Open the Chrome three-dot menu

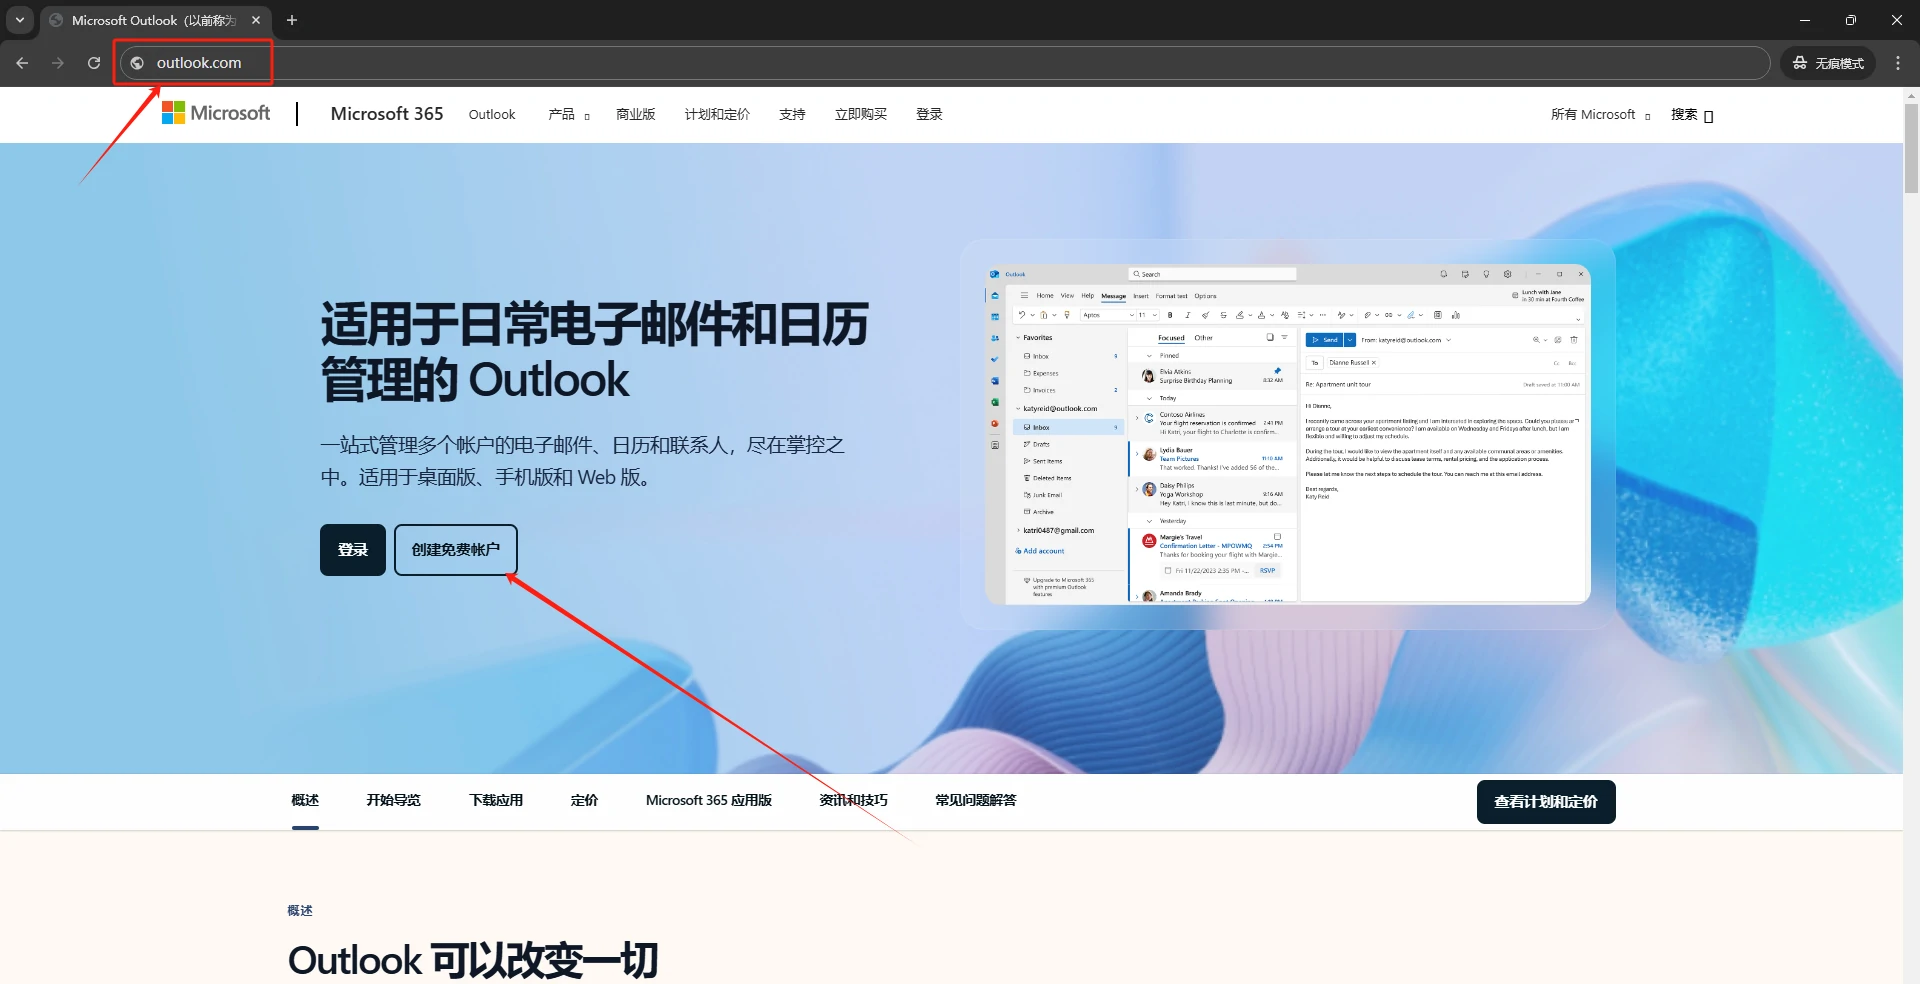point(1898,63)
